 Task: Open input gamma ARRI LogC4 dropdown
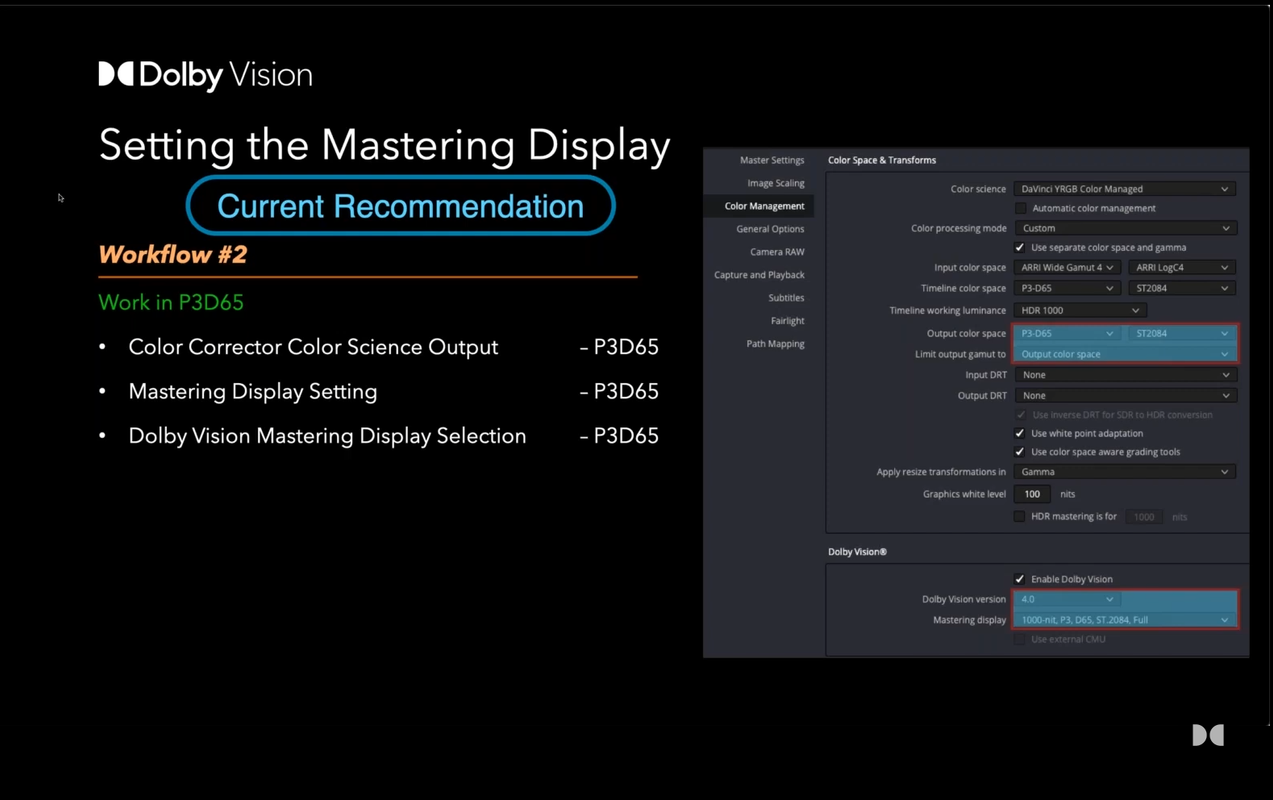click(x=1182, y=268)
